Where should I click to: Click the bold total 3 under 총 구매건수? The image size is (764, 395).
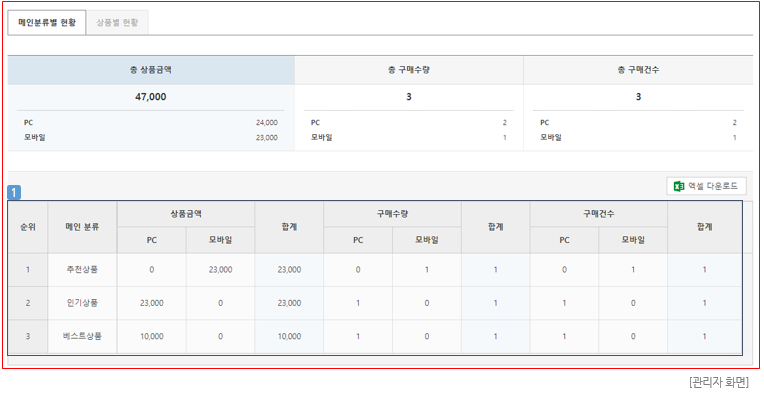click(638, 97)
